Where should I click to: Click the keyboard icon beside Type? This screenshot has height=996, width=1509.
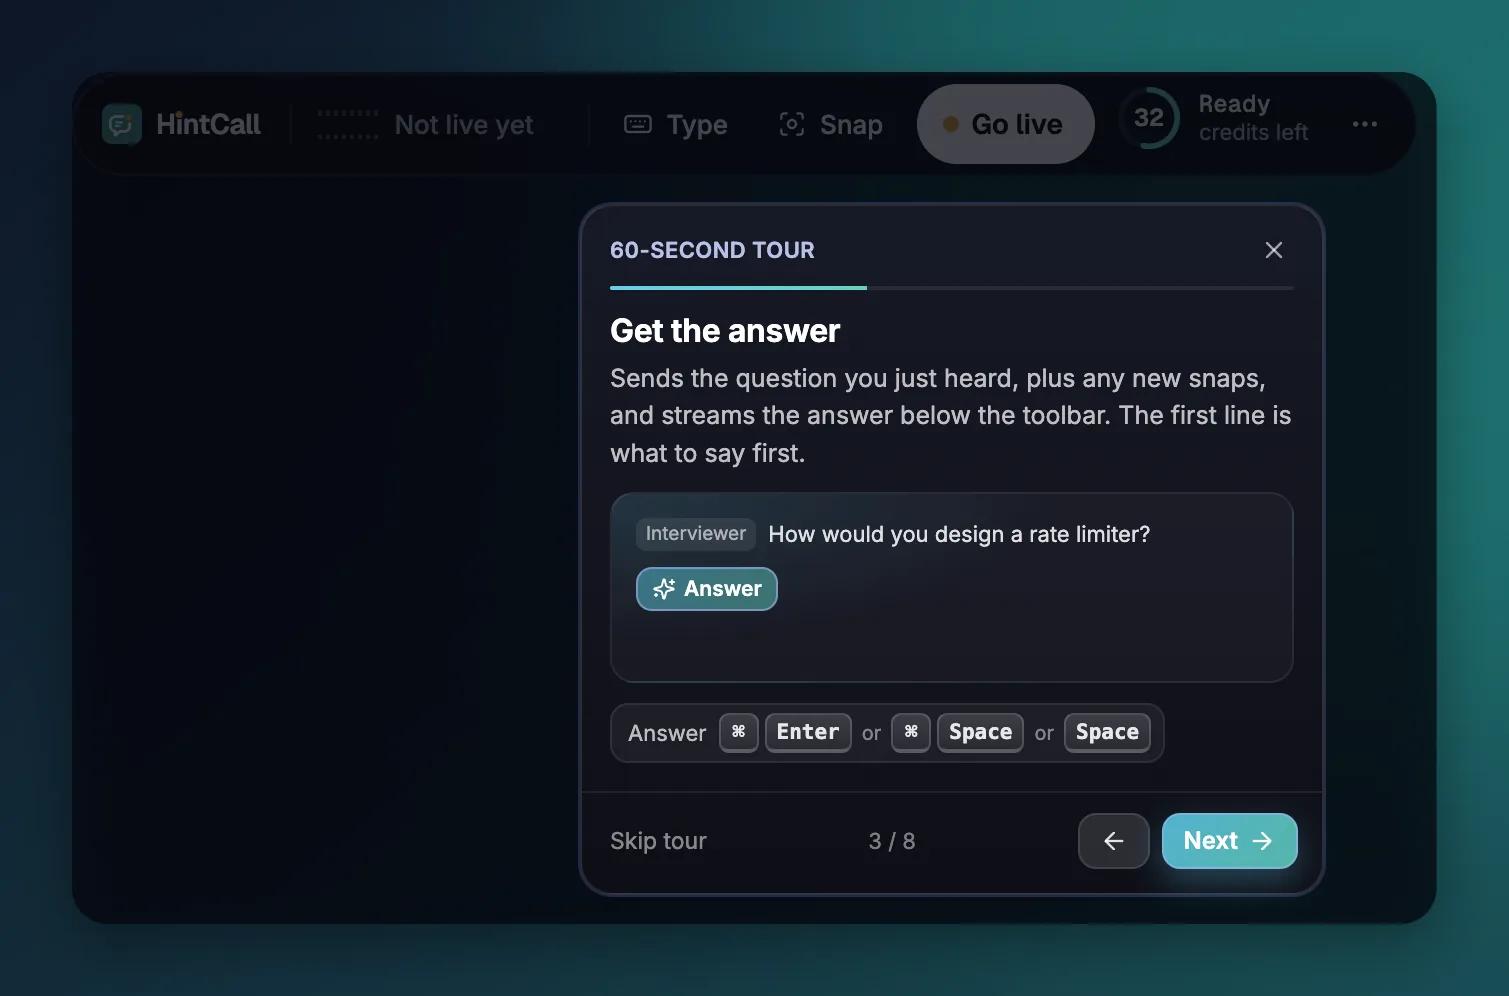[x=638, y=124]
